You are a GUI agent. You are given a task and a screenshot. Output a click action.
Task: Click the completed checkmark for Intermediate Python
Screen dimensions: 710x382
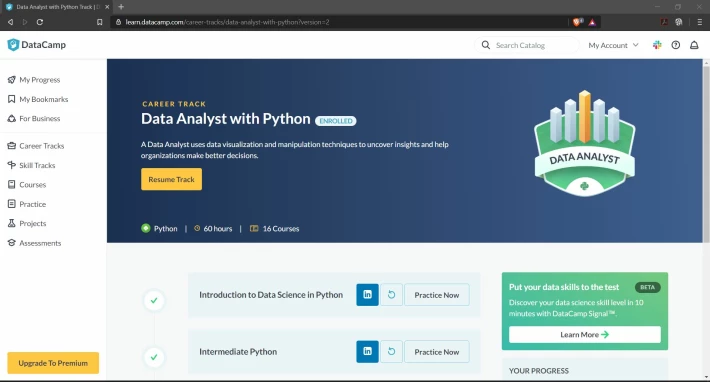pyautogui.click(x=154, y=358)
